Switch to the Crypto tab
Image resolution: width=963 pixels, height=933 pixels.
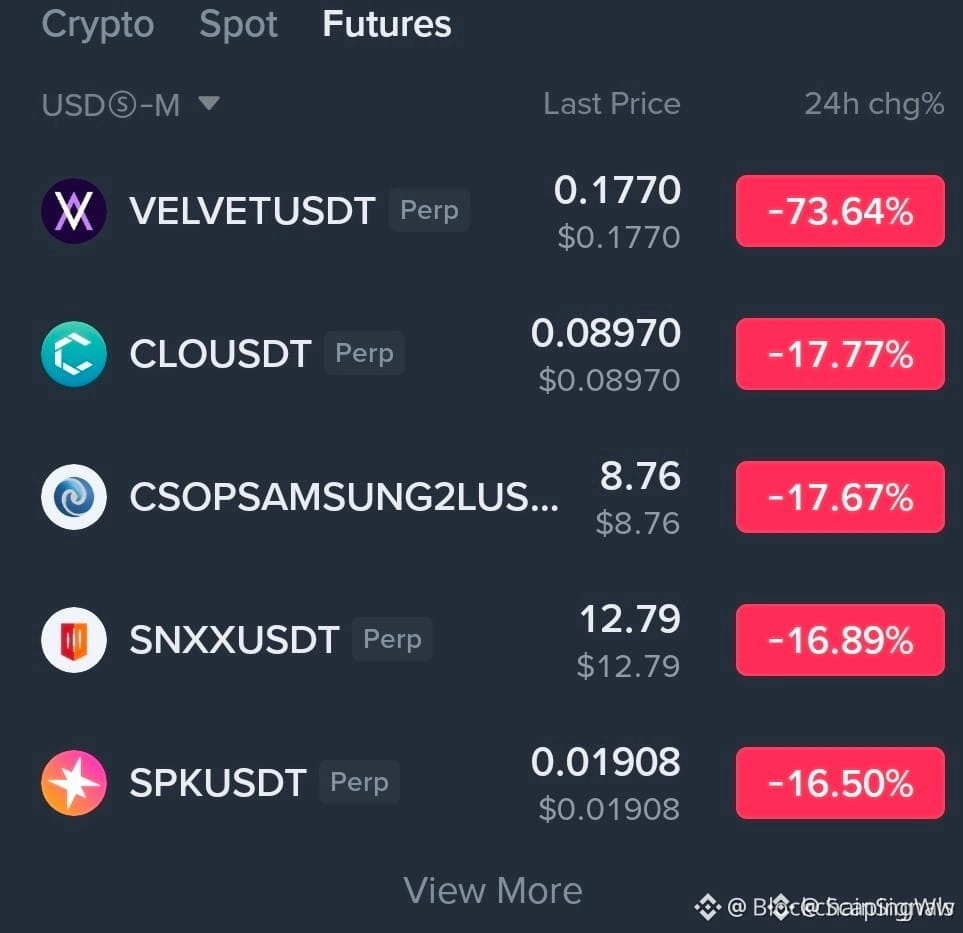click(98, 25)
